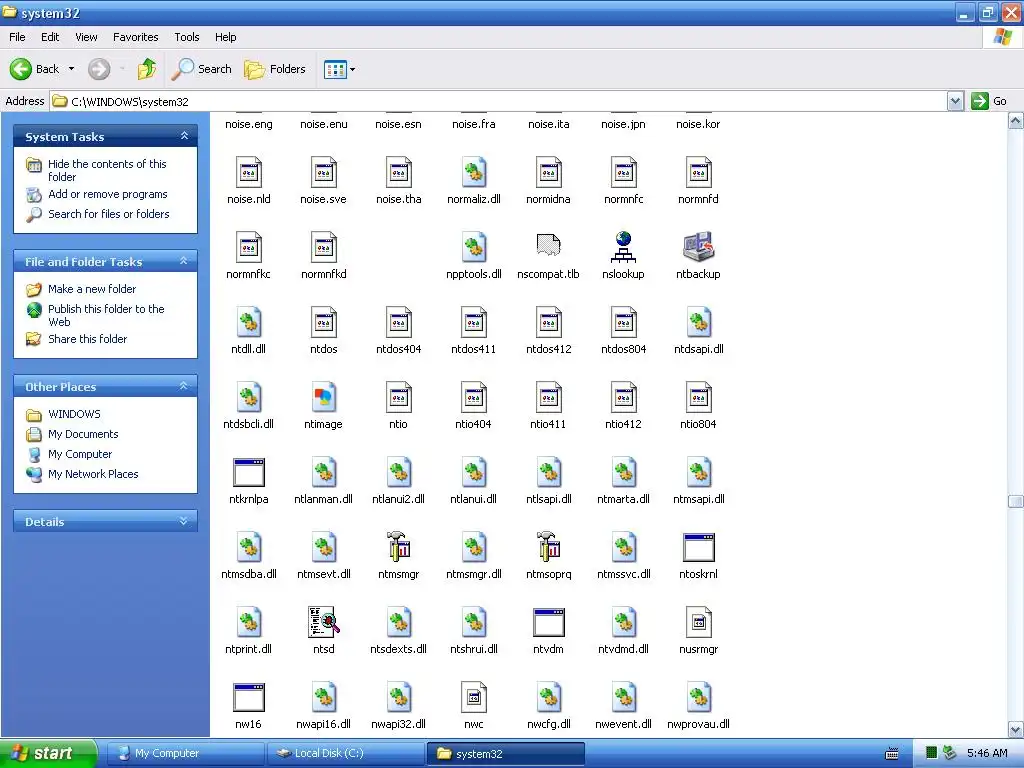Open the nslookup network icon
This screenshot has width=1024, height=768.
(623, 247)
